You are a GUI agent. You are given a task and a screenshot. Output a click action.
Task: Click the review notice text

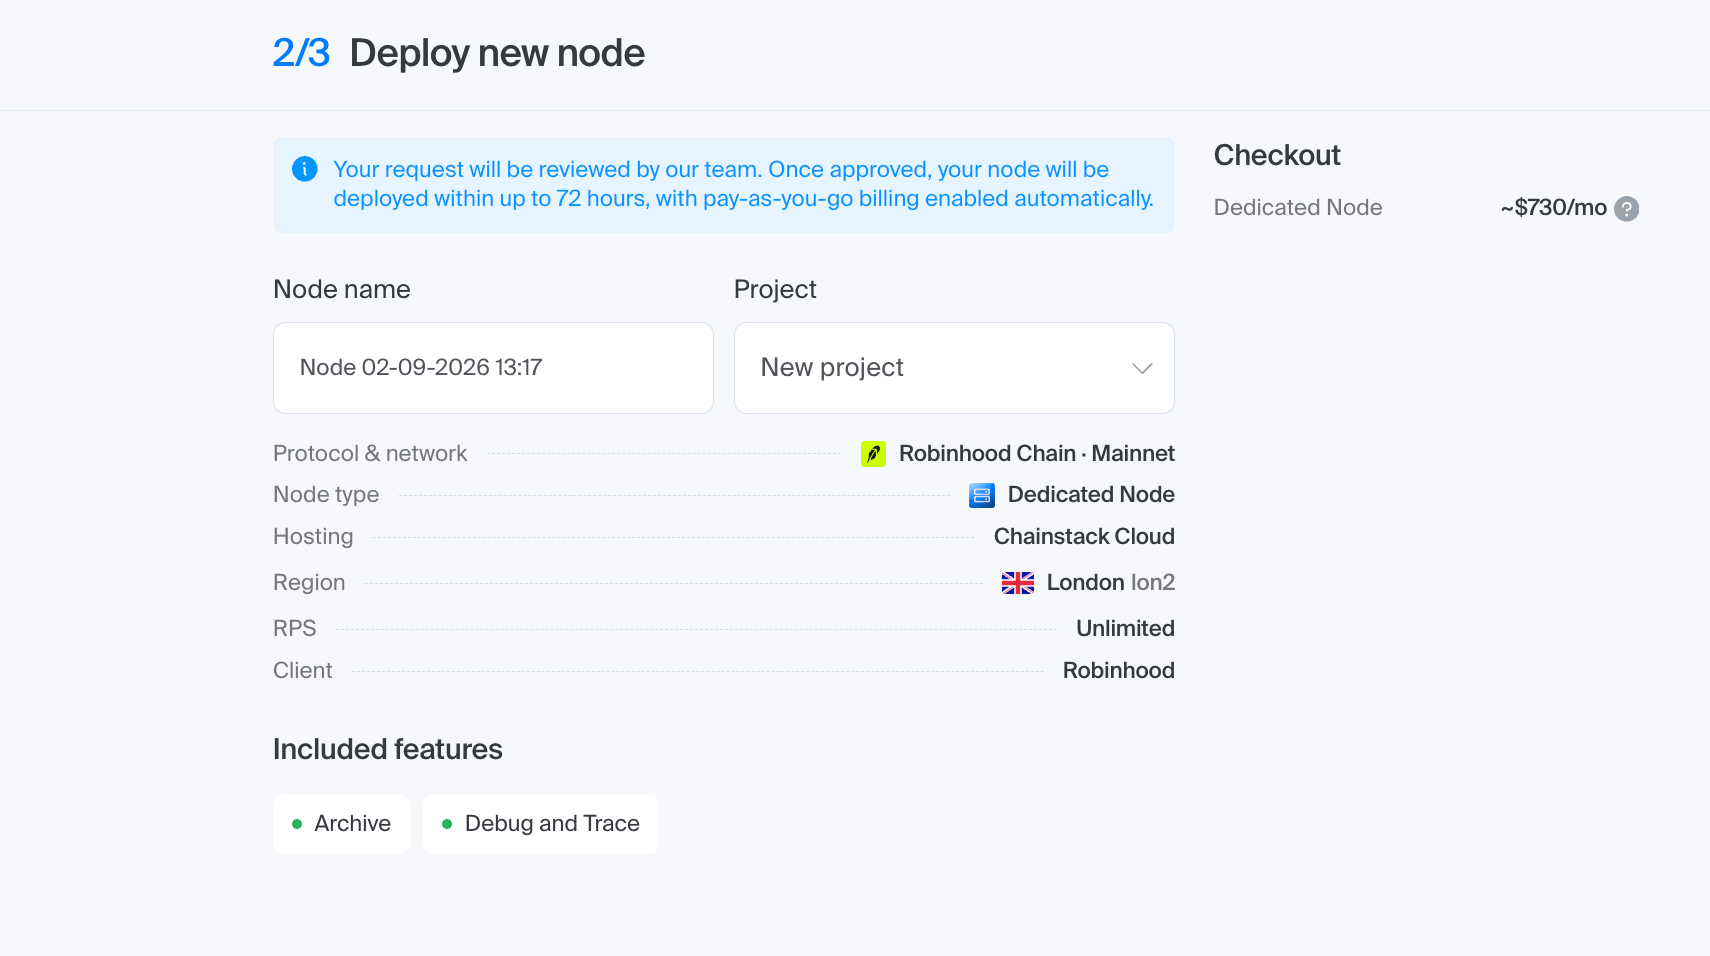[x=743, y=184]
